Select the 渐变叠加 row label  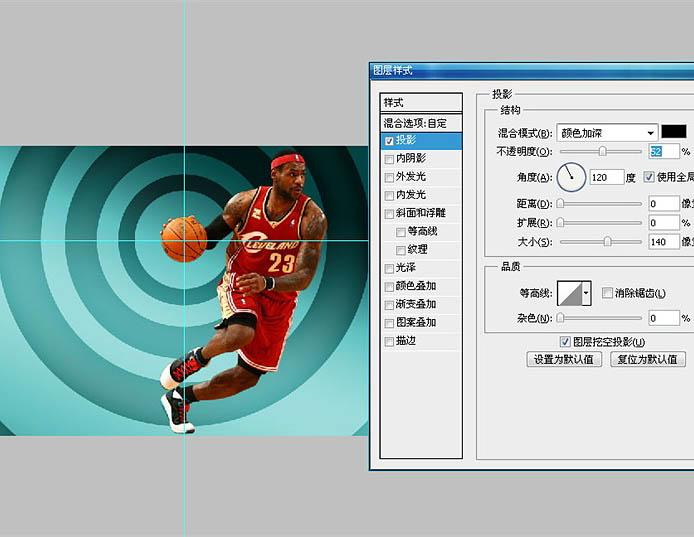pos(416,304)
